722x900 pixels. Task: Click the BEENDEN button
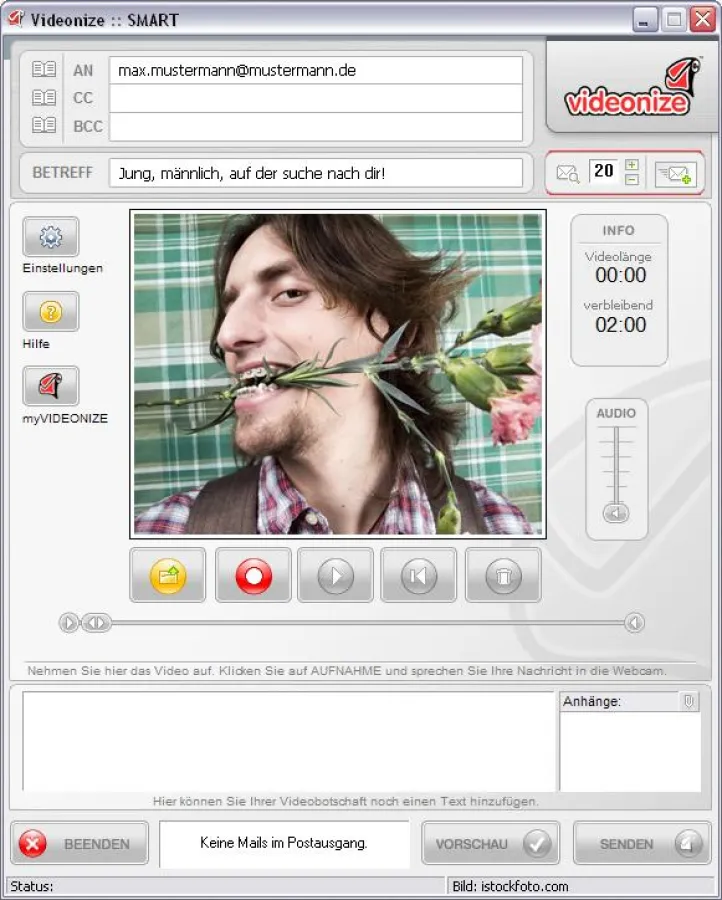tap(80, 844)
